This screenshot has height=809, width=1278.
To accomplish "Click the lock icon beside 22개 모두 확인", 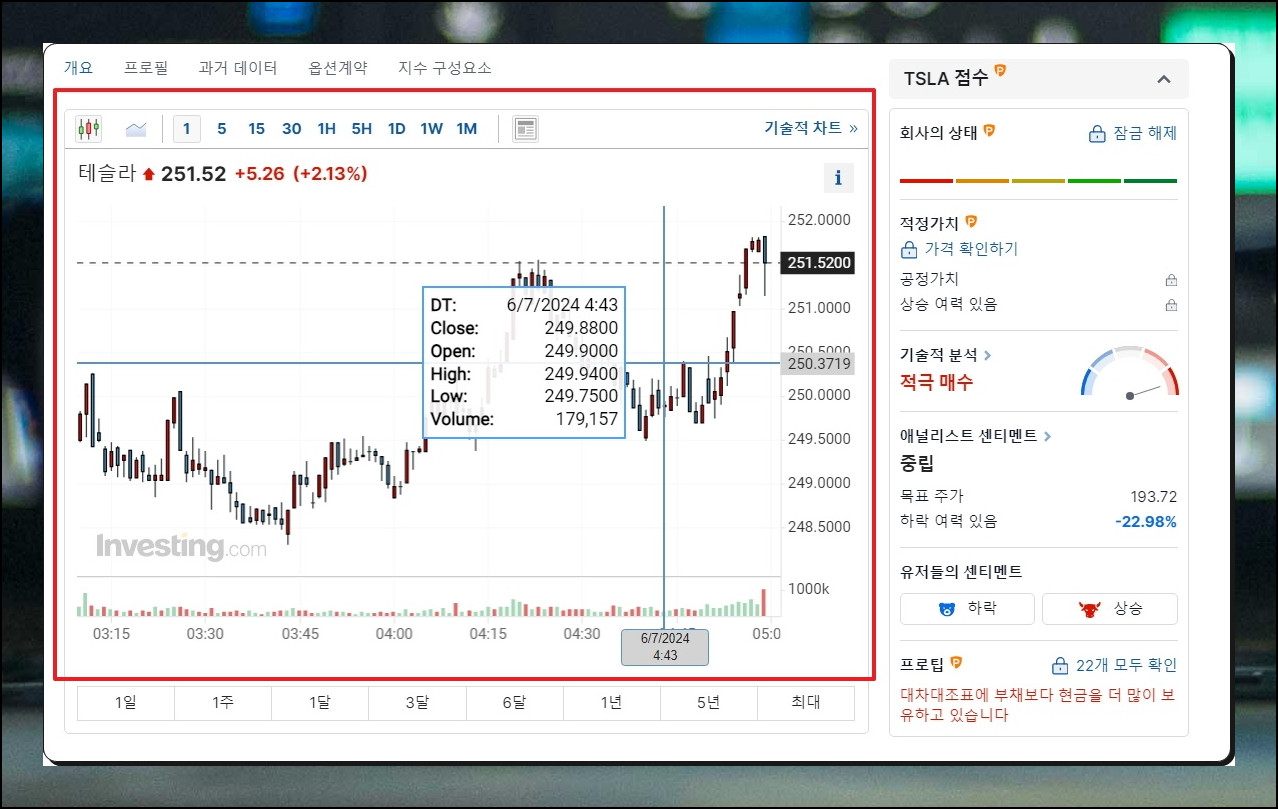I will (x=1060, y=666).
